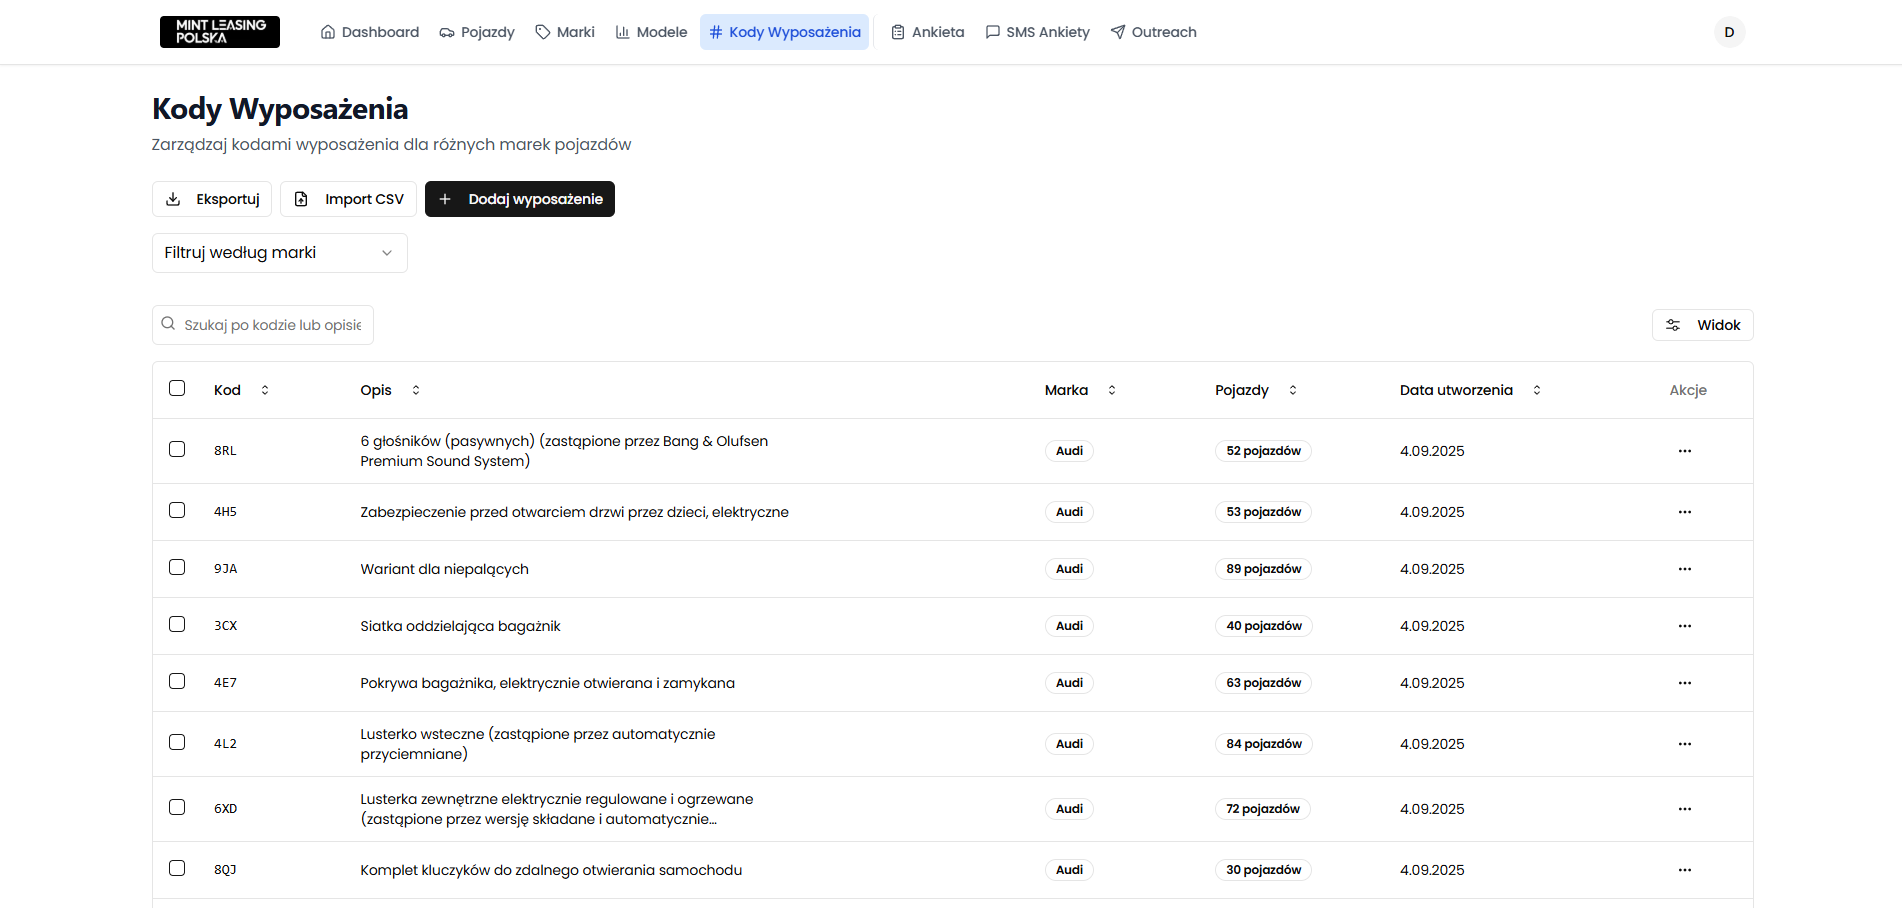Open actions menu for code 4L2
The width and height of the screenshot is (1902, 908).
click(1685, 744)
